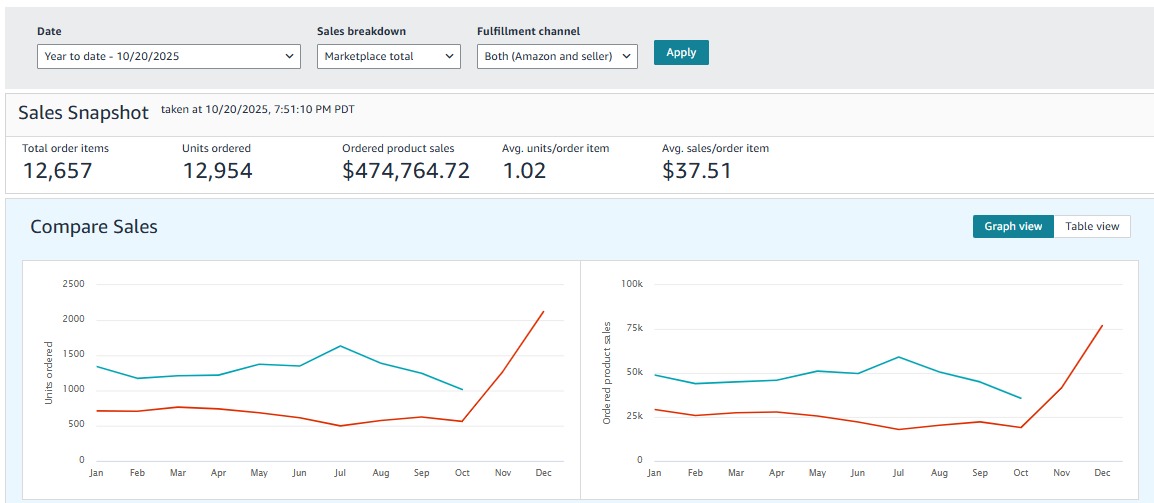This screenshot has height=503, width=1154.
Task: Click the Avg. units/order item value 1.02
Action: point(524,171)
